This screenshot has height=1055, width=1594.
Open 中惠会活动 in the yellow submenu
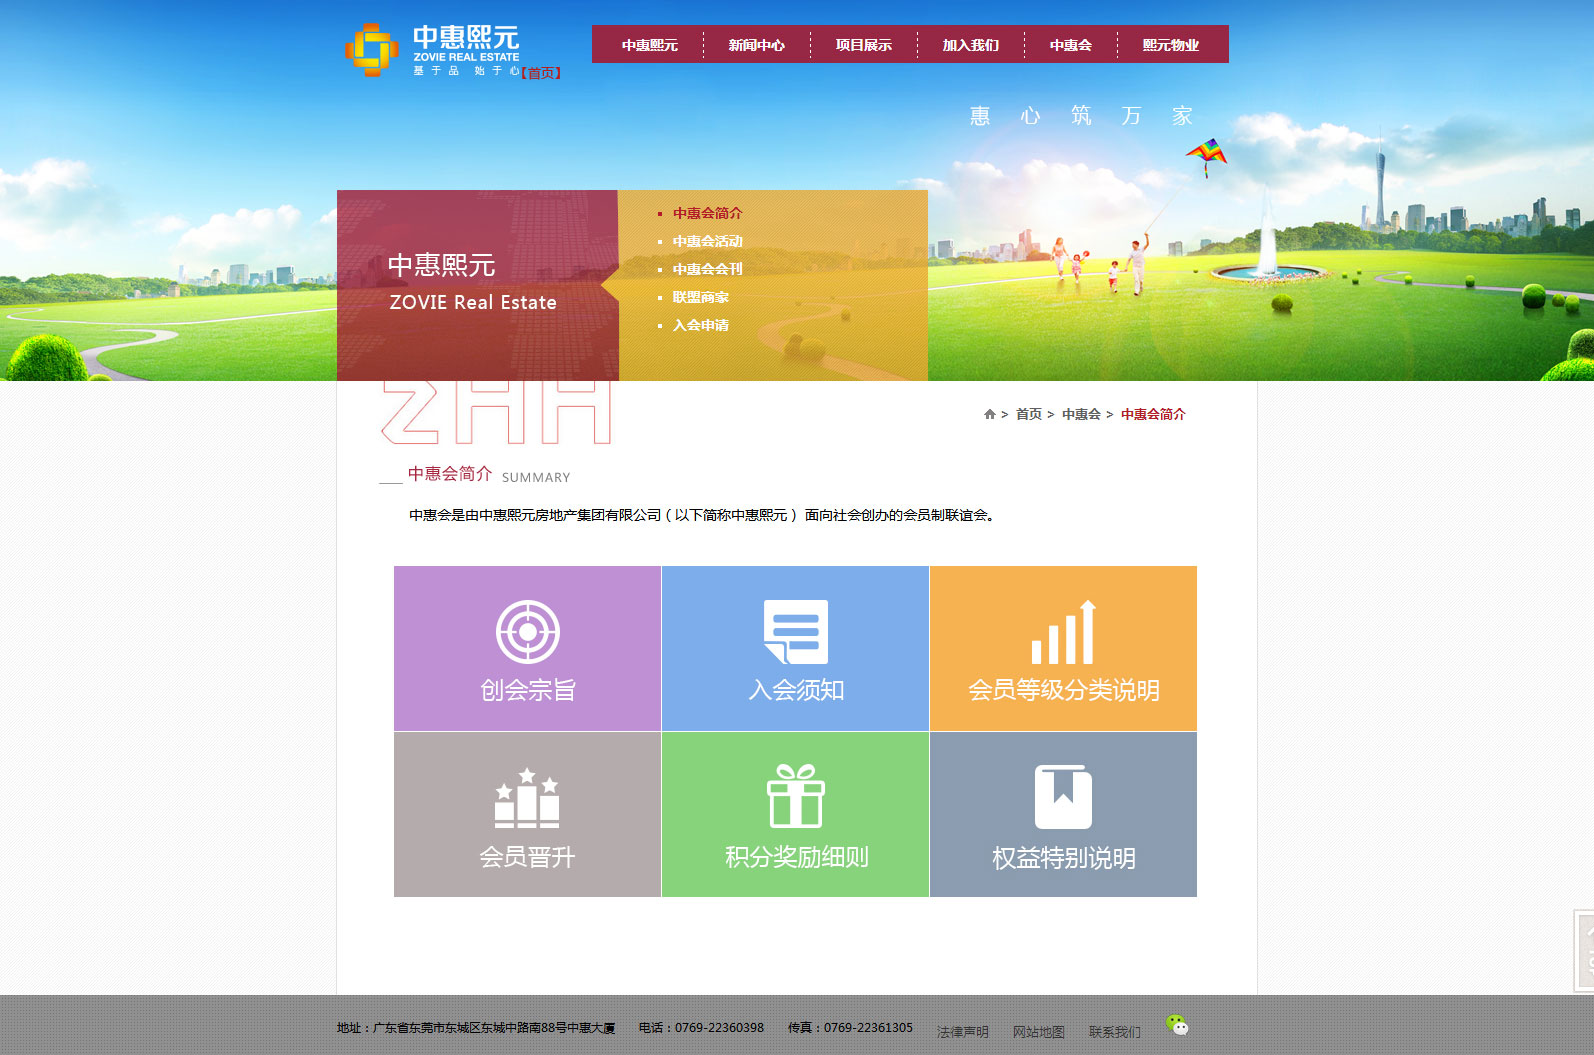[708, 241]
